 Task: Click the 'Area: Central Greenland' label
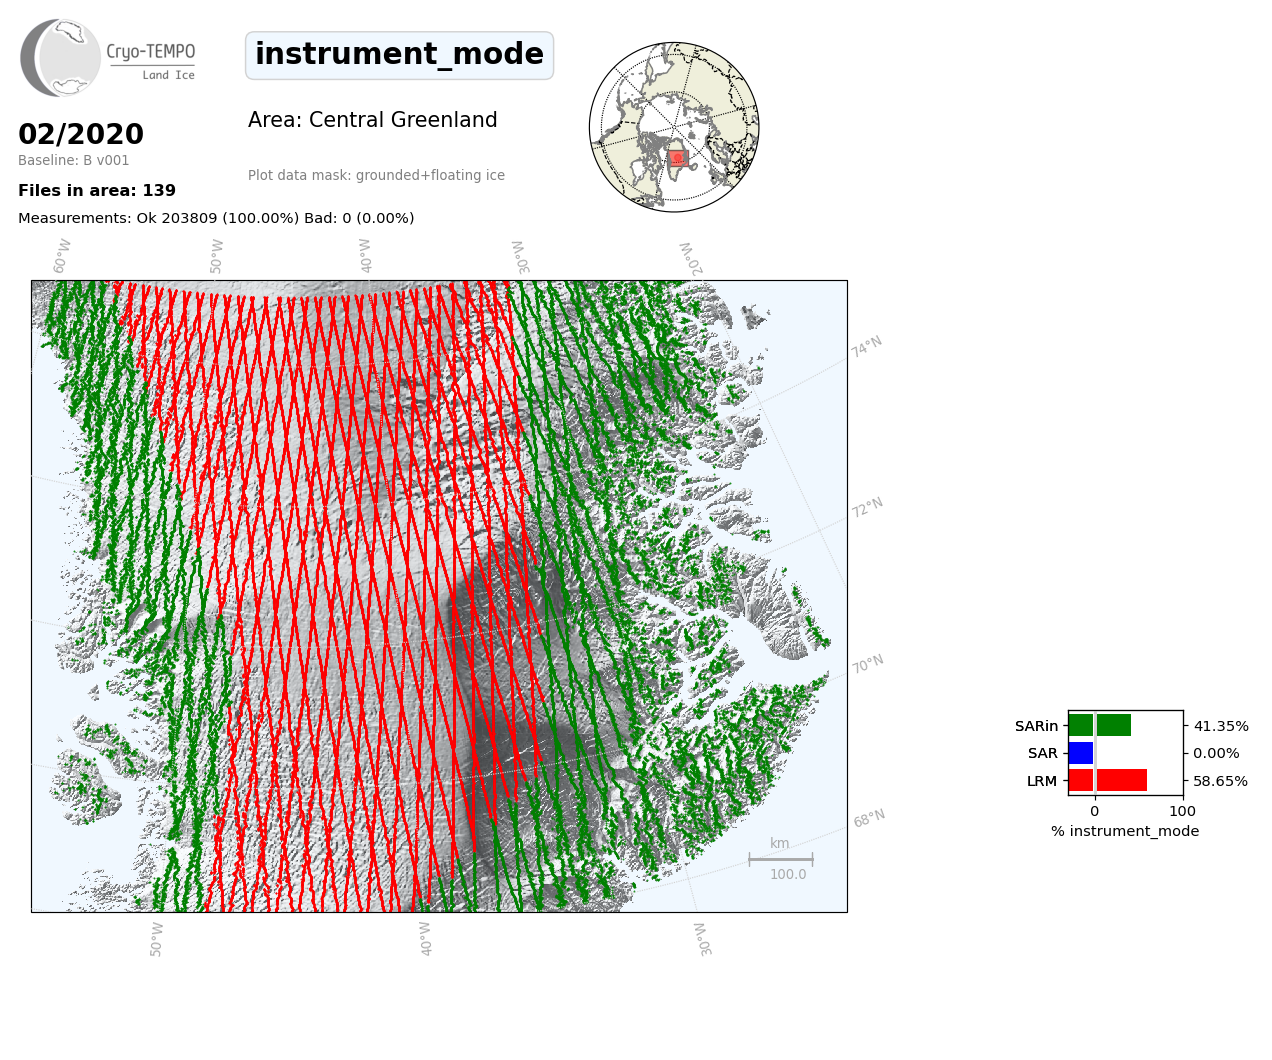372,120
